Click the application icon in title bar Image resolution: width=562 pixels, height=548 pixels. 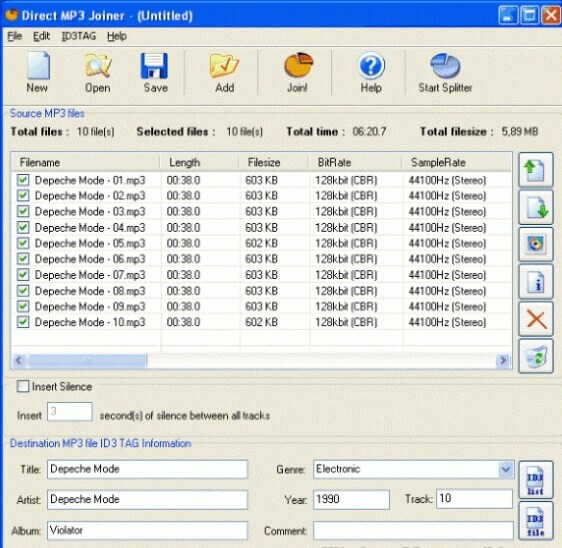pyautogui.click(x=11, y=15)
